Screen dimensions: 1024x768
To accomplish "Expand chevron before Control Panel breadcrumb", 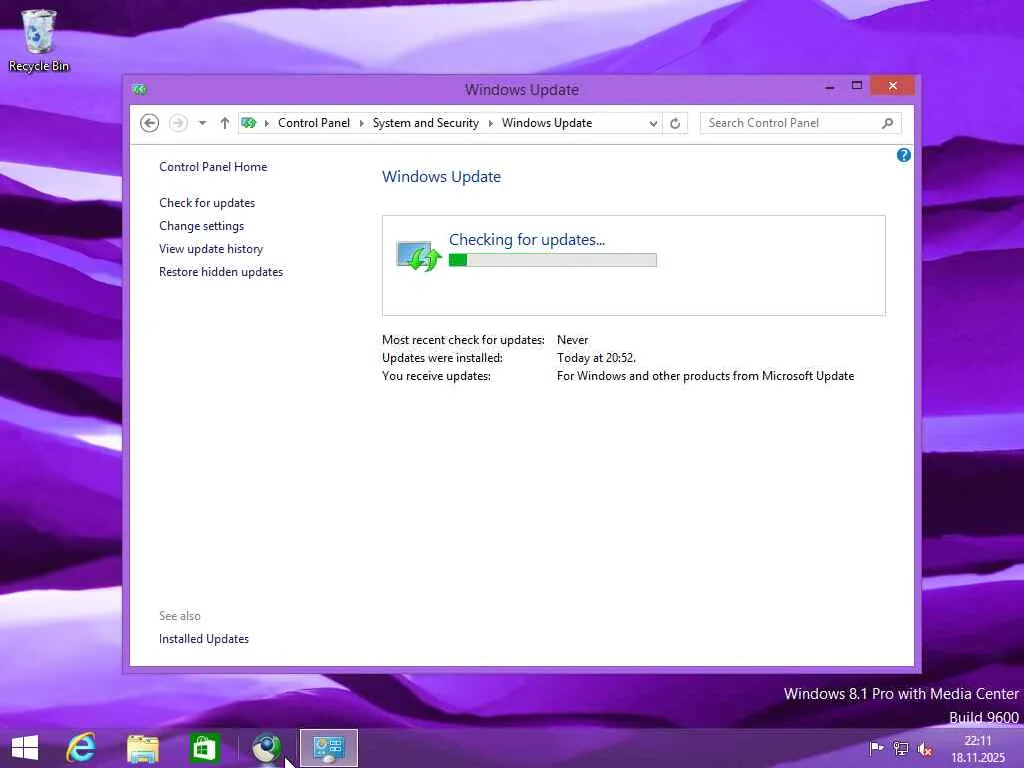I will click(266, 123).
